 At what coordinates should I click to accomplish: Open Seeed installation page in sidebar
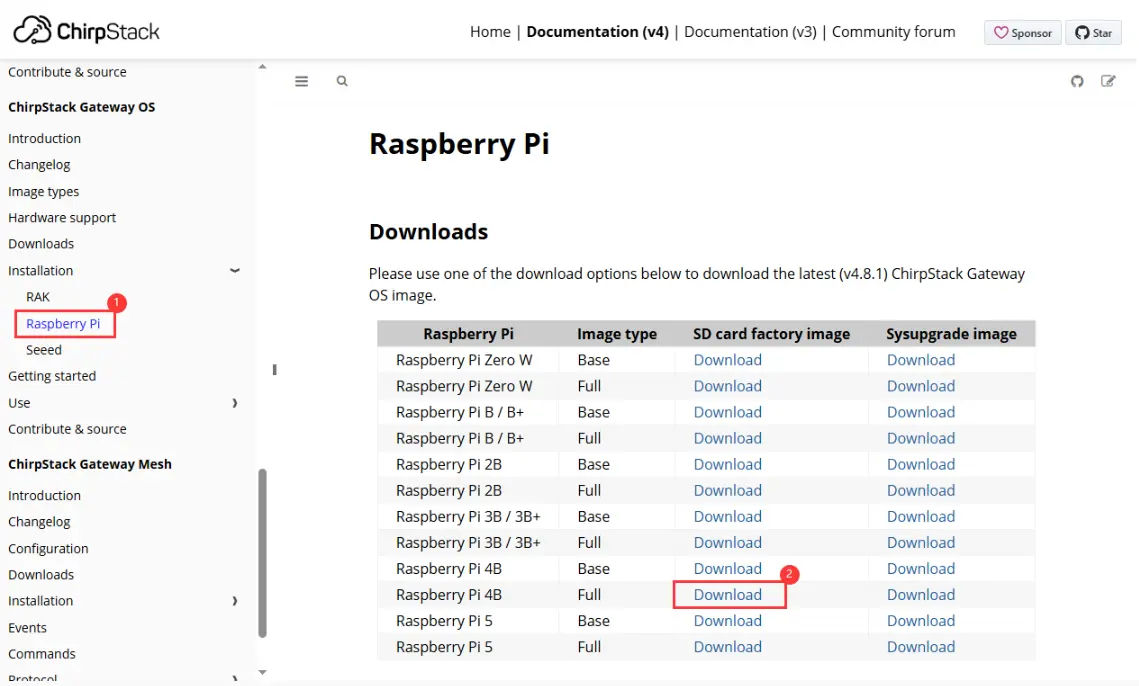click(x=44, y=350)
